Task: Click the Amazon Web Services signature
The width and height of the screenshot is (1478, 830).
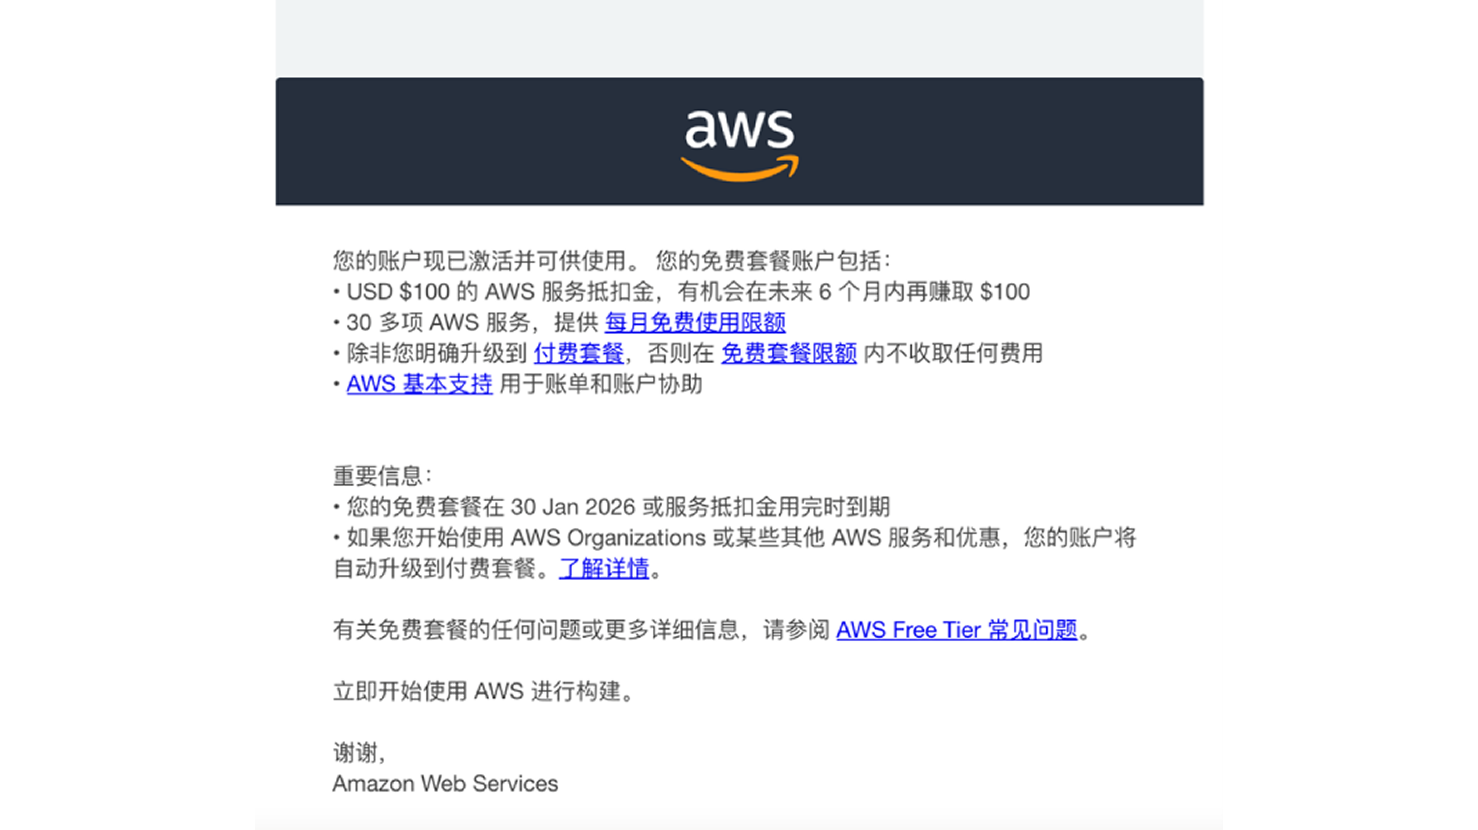Action: point(445,784)
